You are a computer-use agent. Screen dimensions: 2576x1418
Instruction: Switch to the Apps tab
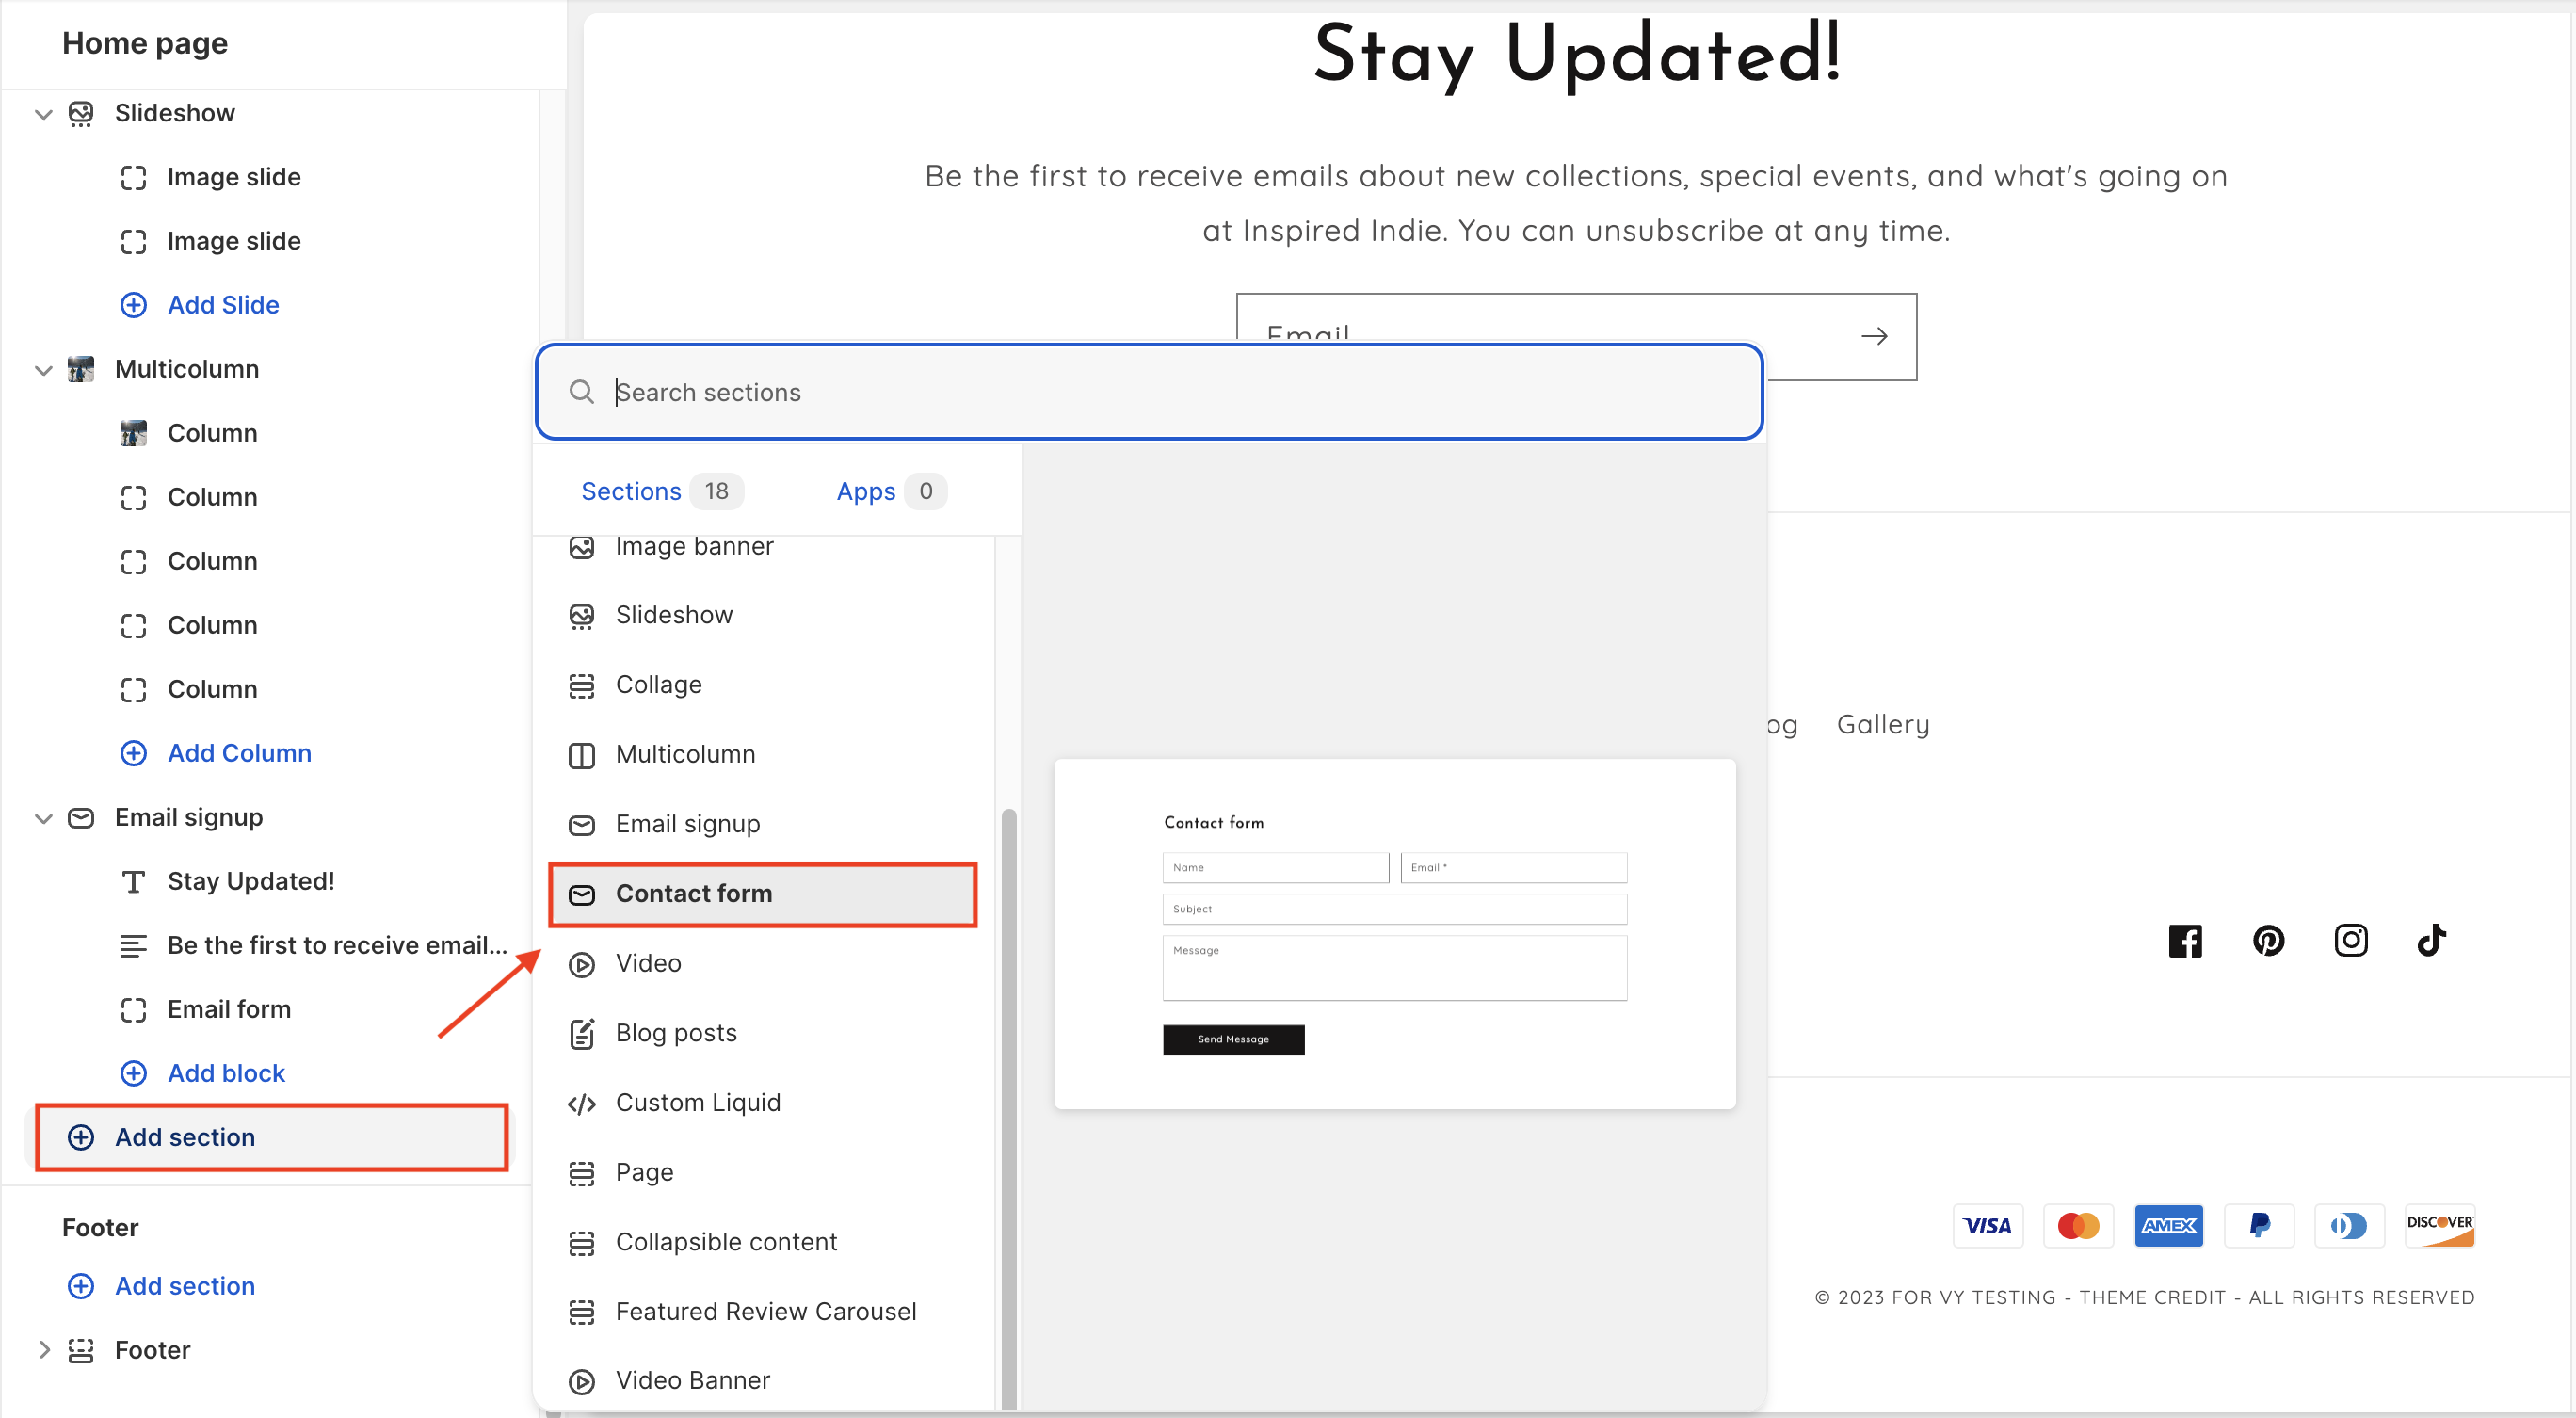click(866, 491)
